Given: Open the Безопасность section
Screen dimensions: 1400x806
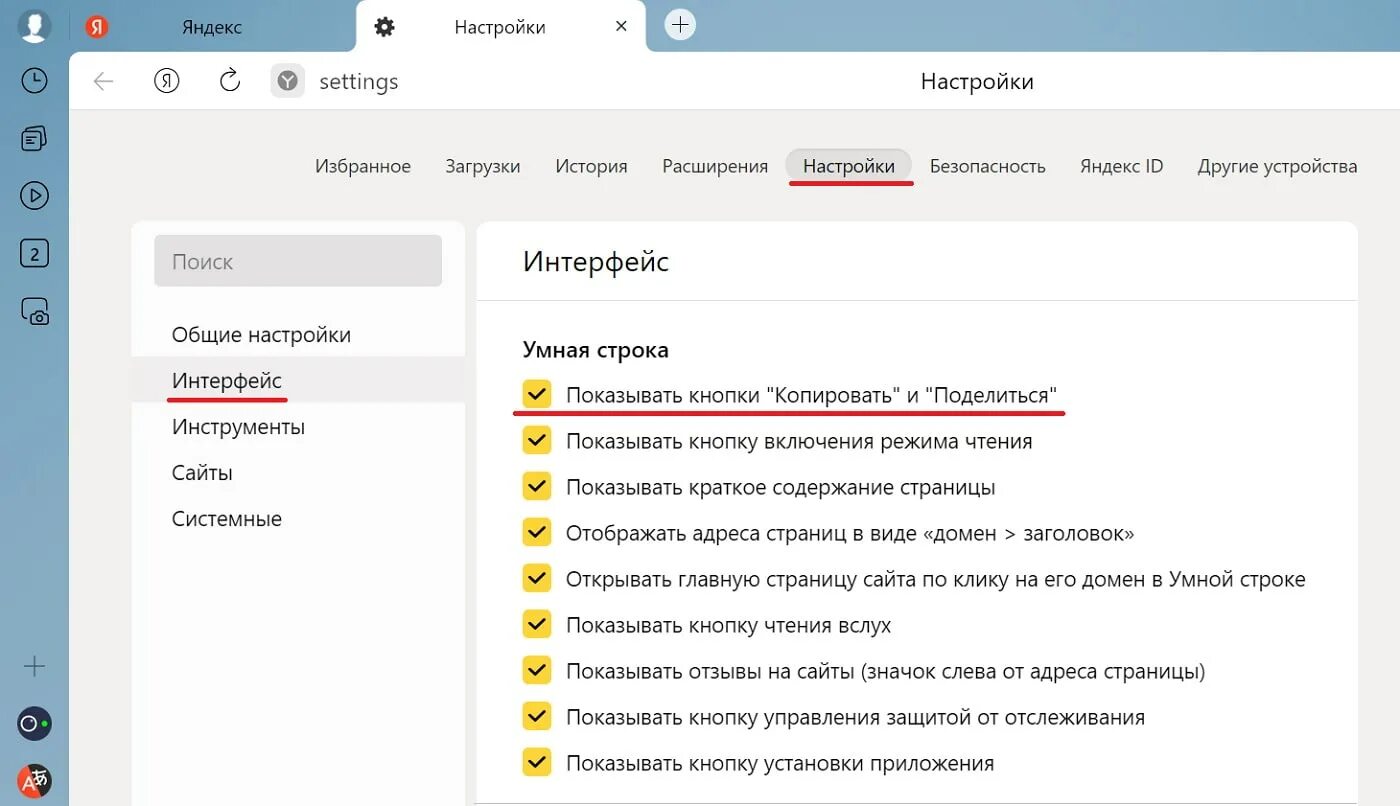Looking at the screenshot, I should pos(988,166).
